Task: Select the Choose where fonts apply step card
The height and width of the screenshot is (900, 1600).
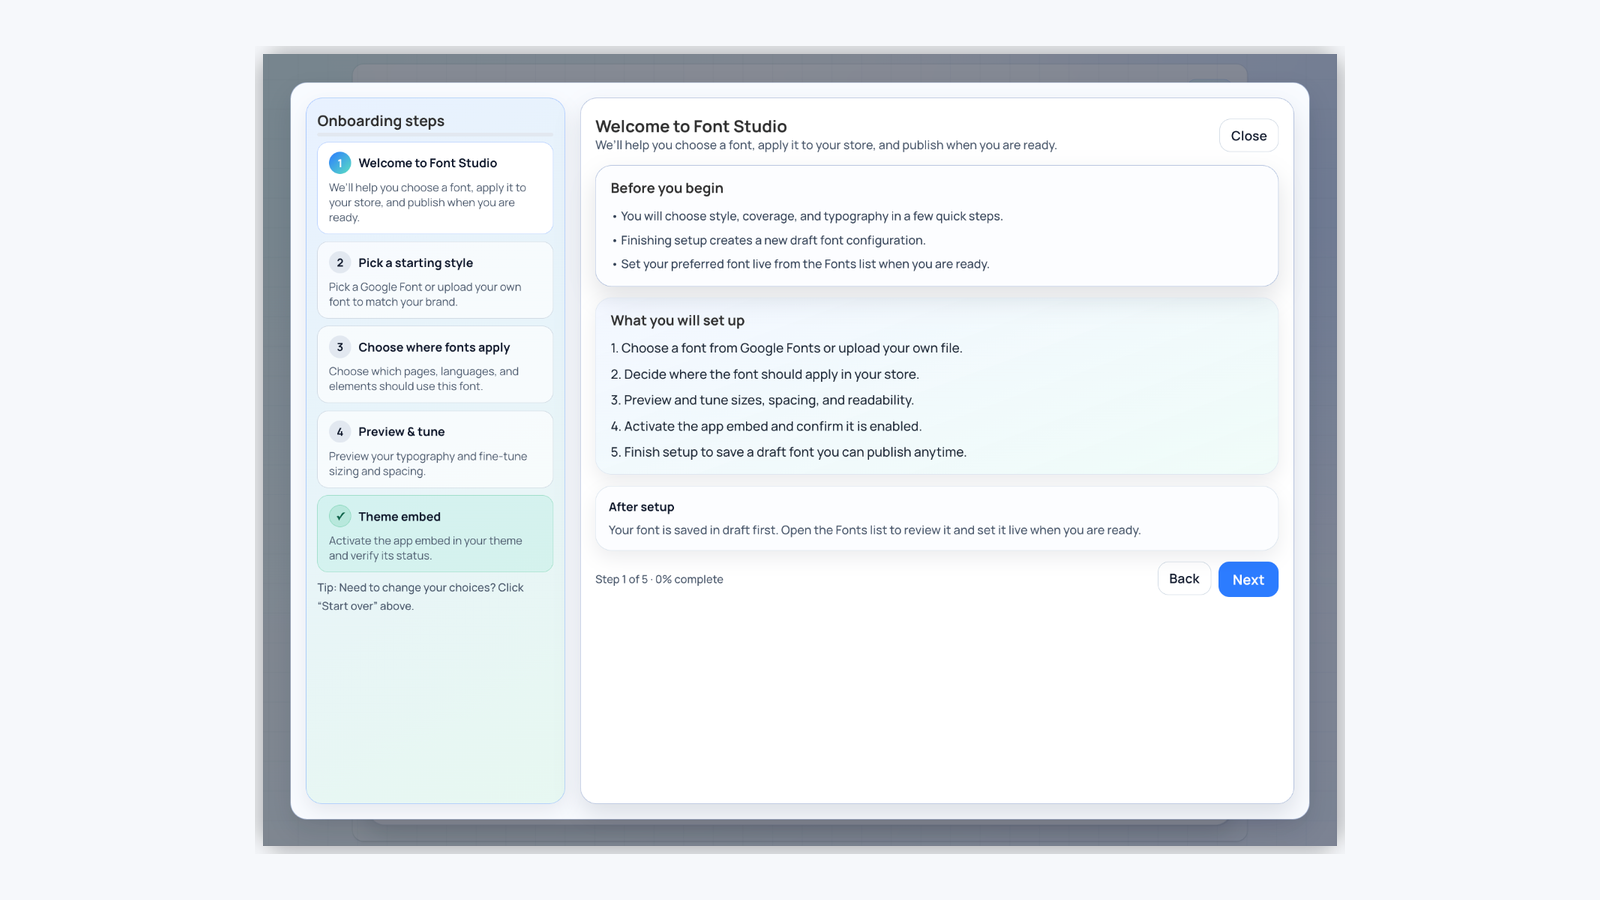Action: coord(435,364)
